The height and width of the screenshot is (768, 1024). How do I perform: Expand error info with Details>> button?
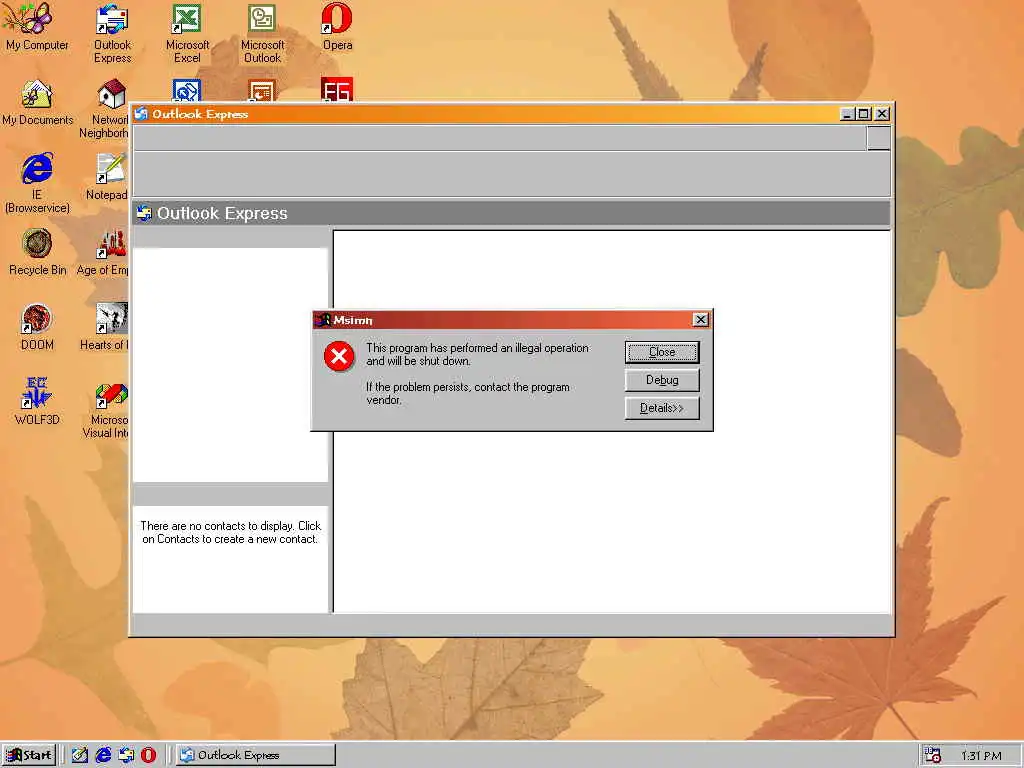pos(662,408)
